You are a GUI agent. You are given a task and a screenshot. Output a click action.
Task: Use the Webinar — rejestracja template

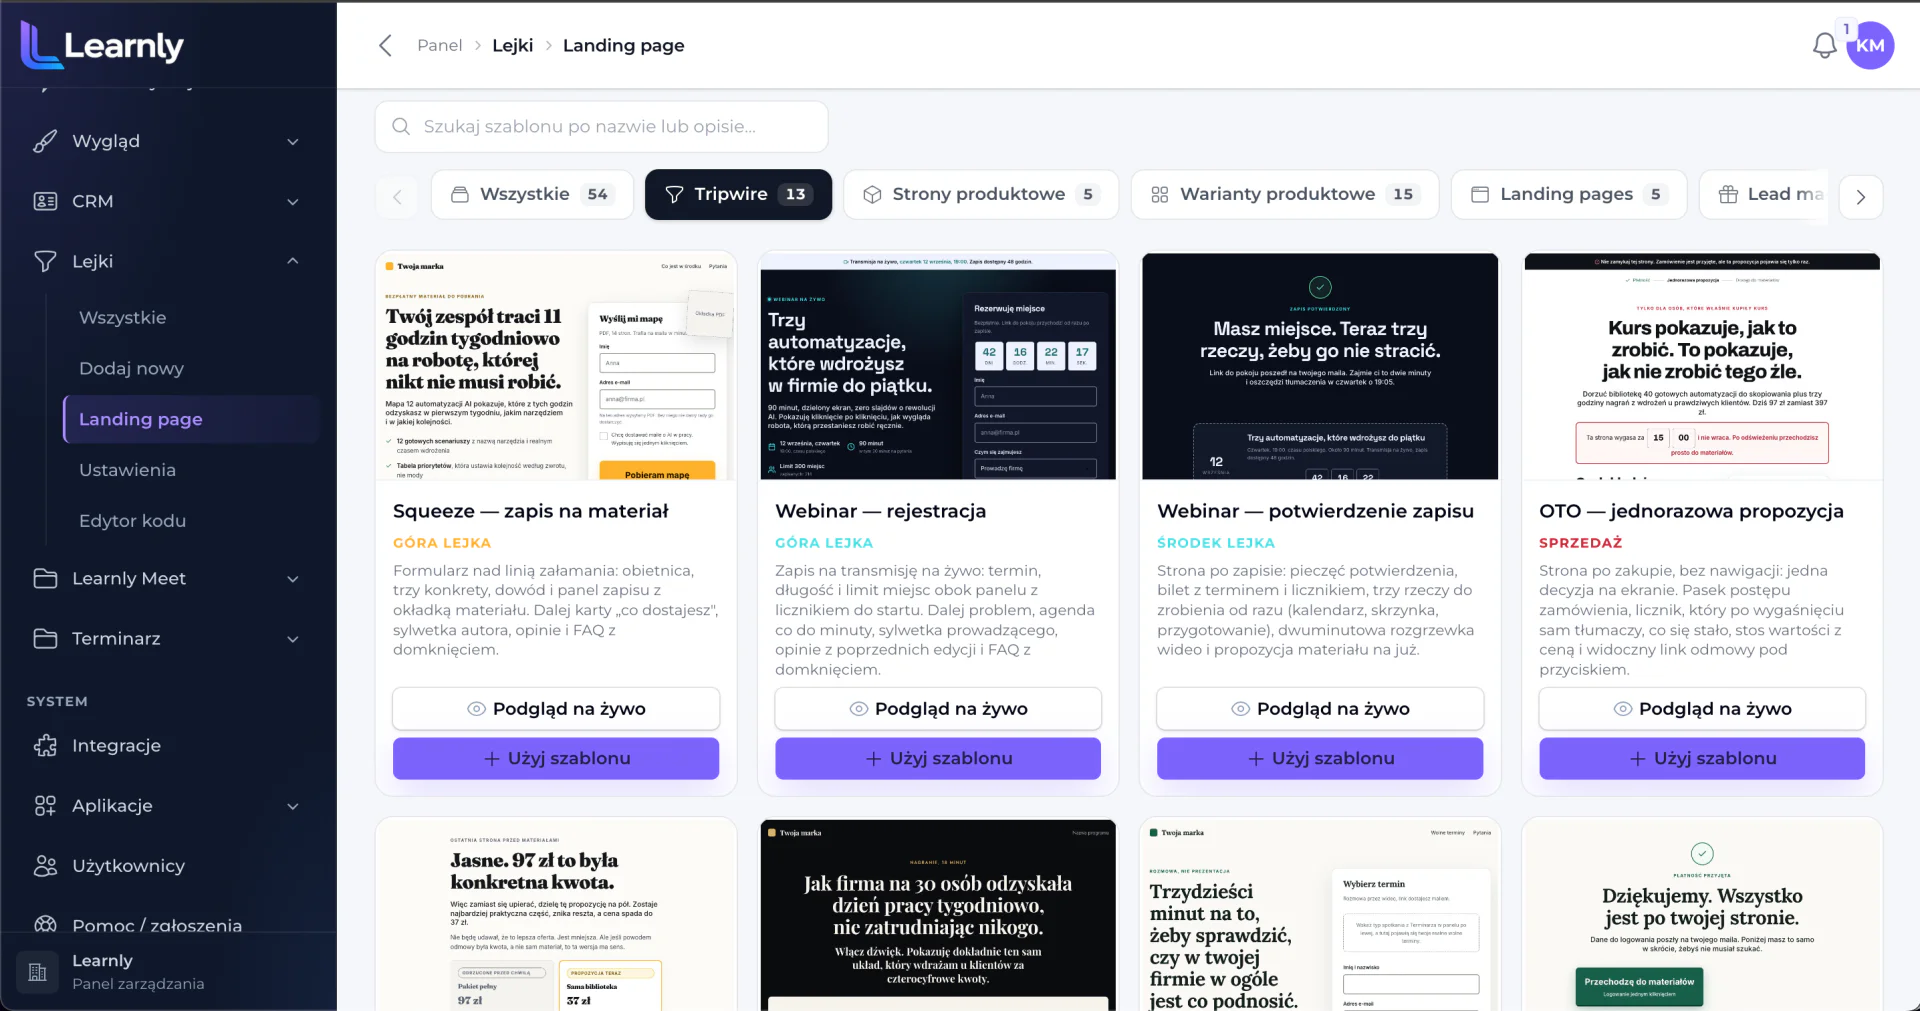tap(938, 758)
